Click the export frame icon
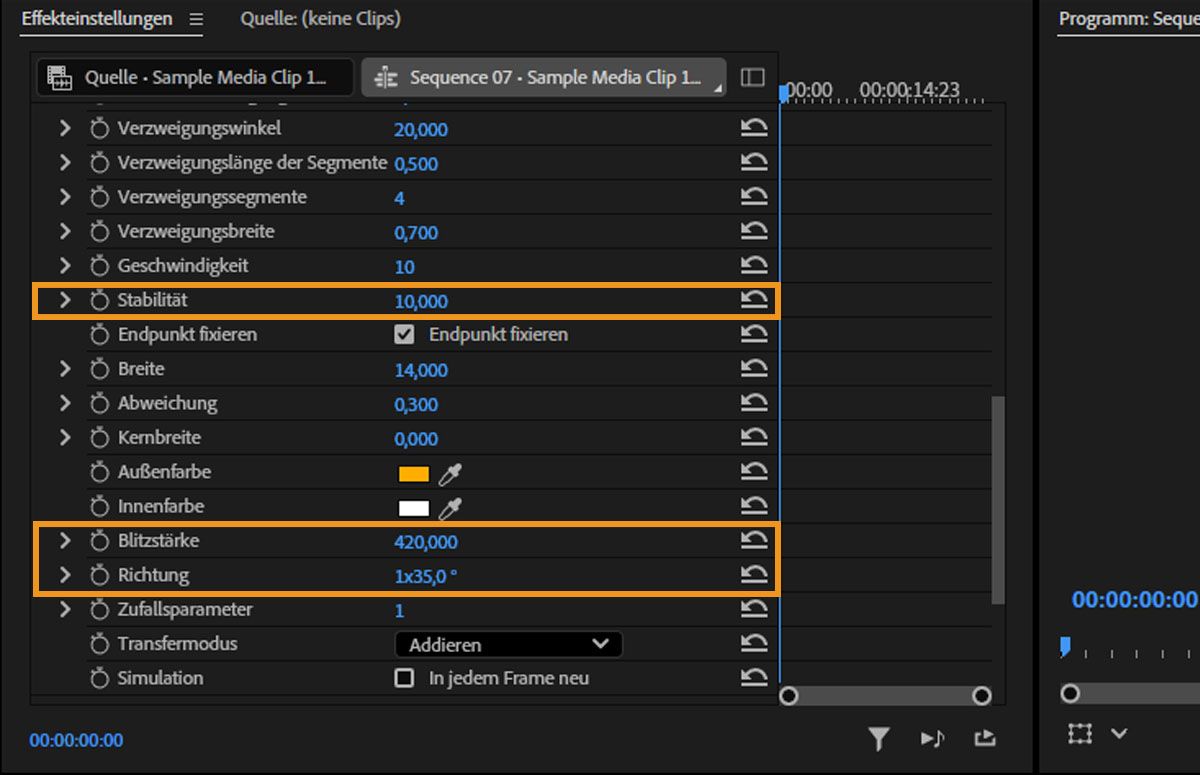Viewport: 1200px width, 775px height. (x=984, y=738)
